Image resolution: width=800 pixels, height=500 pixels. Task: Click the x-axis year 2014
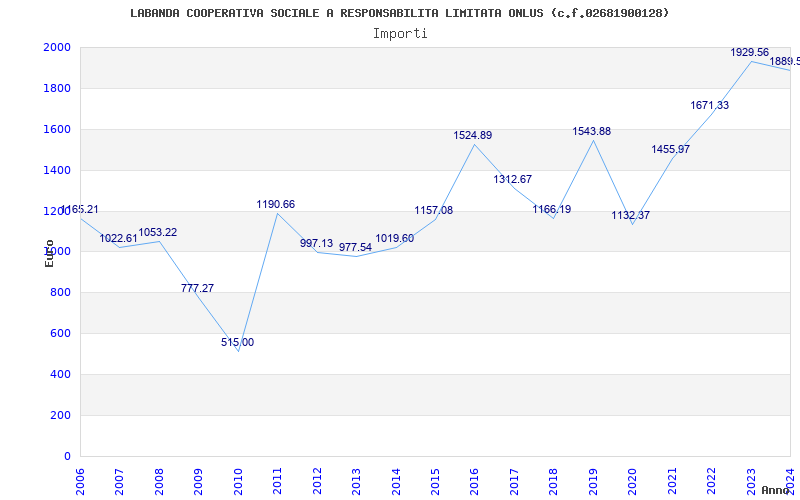396,482
